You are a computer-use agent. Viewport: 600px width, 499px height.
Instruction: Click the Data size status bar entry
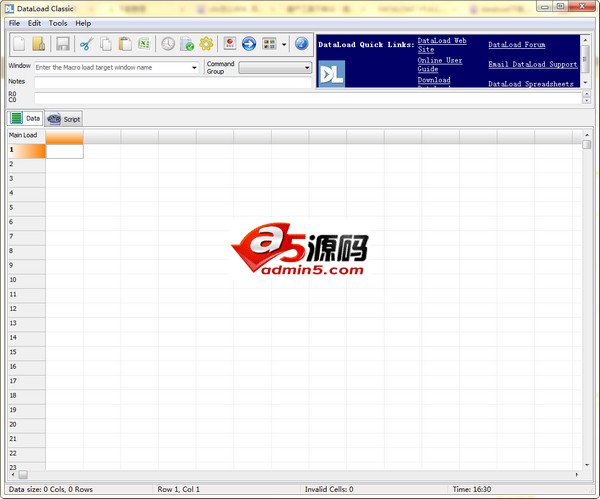51,489
